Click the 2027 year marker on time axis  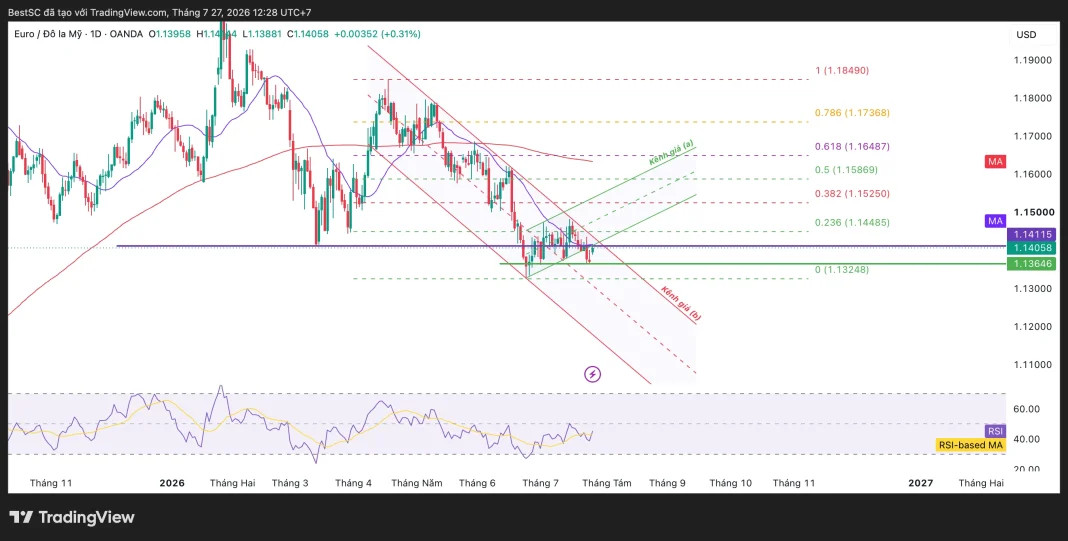(x=921, y=483)
